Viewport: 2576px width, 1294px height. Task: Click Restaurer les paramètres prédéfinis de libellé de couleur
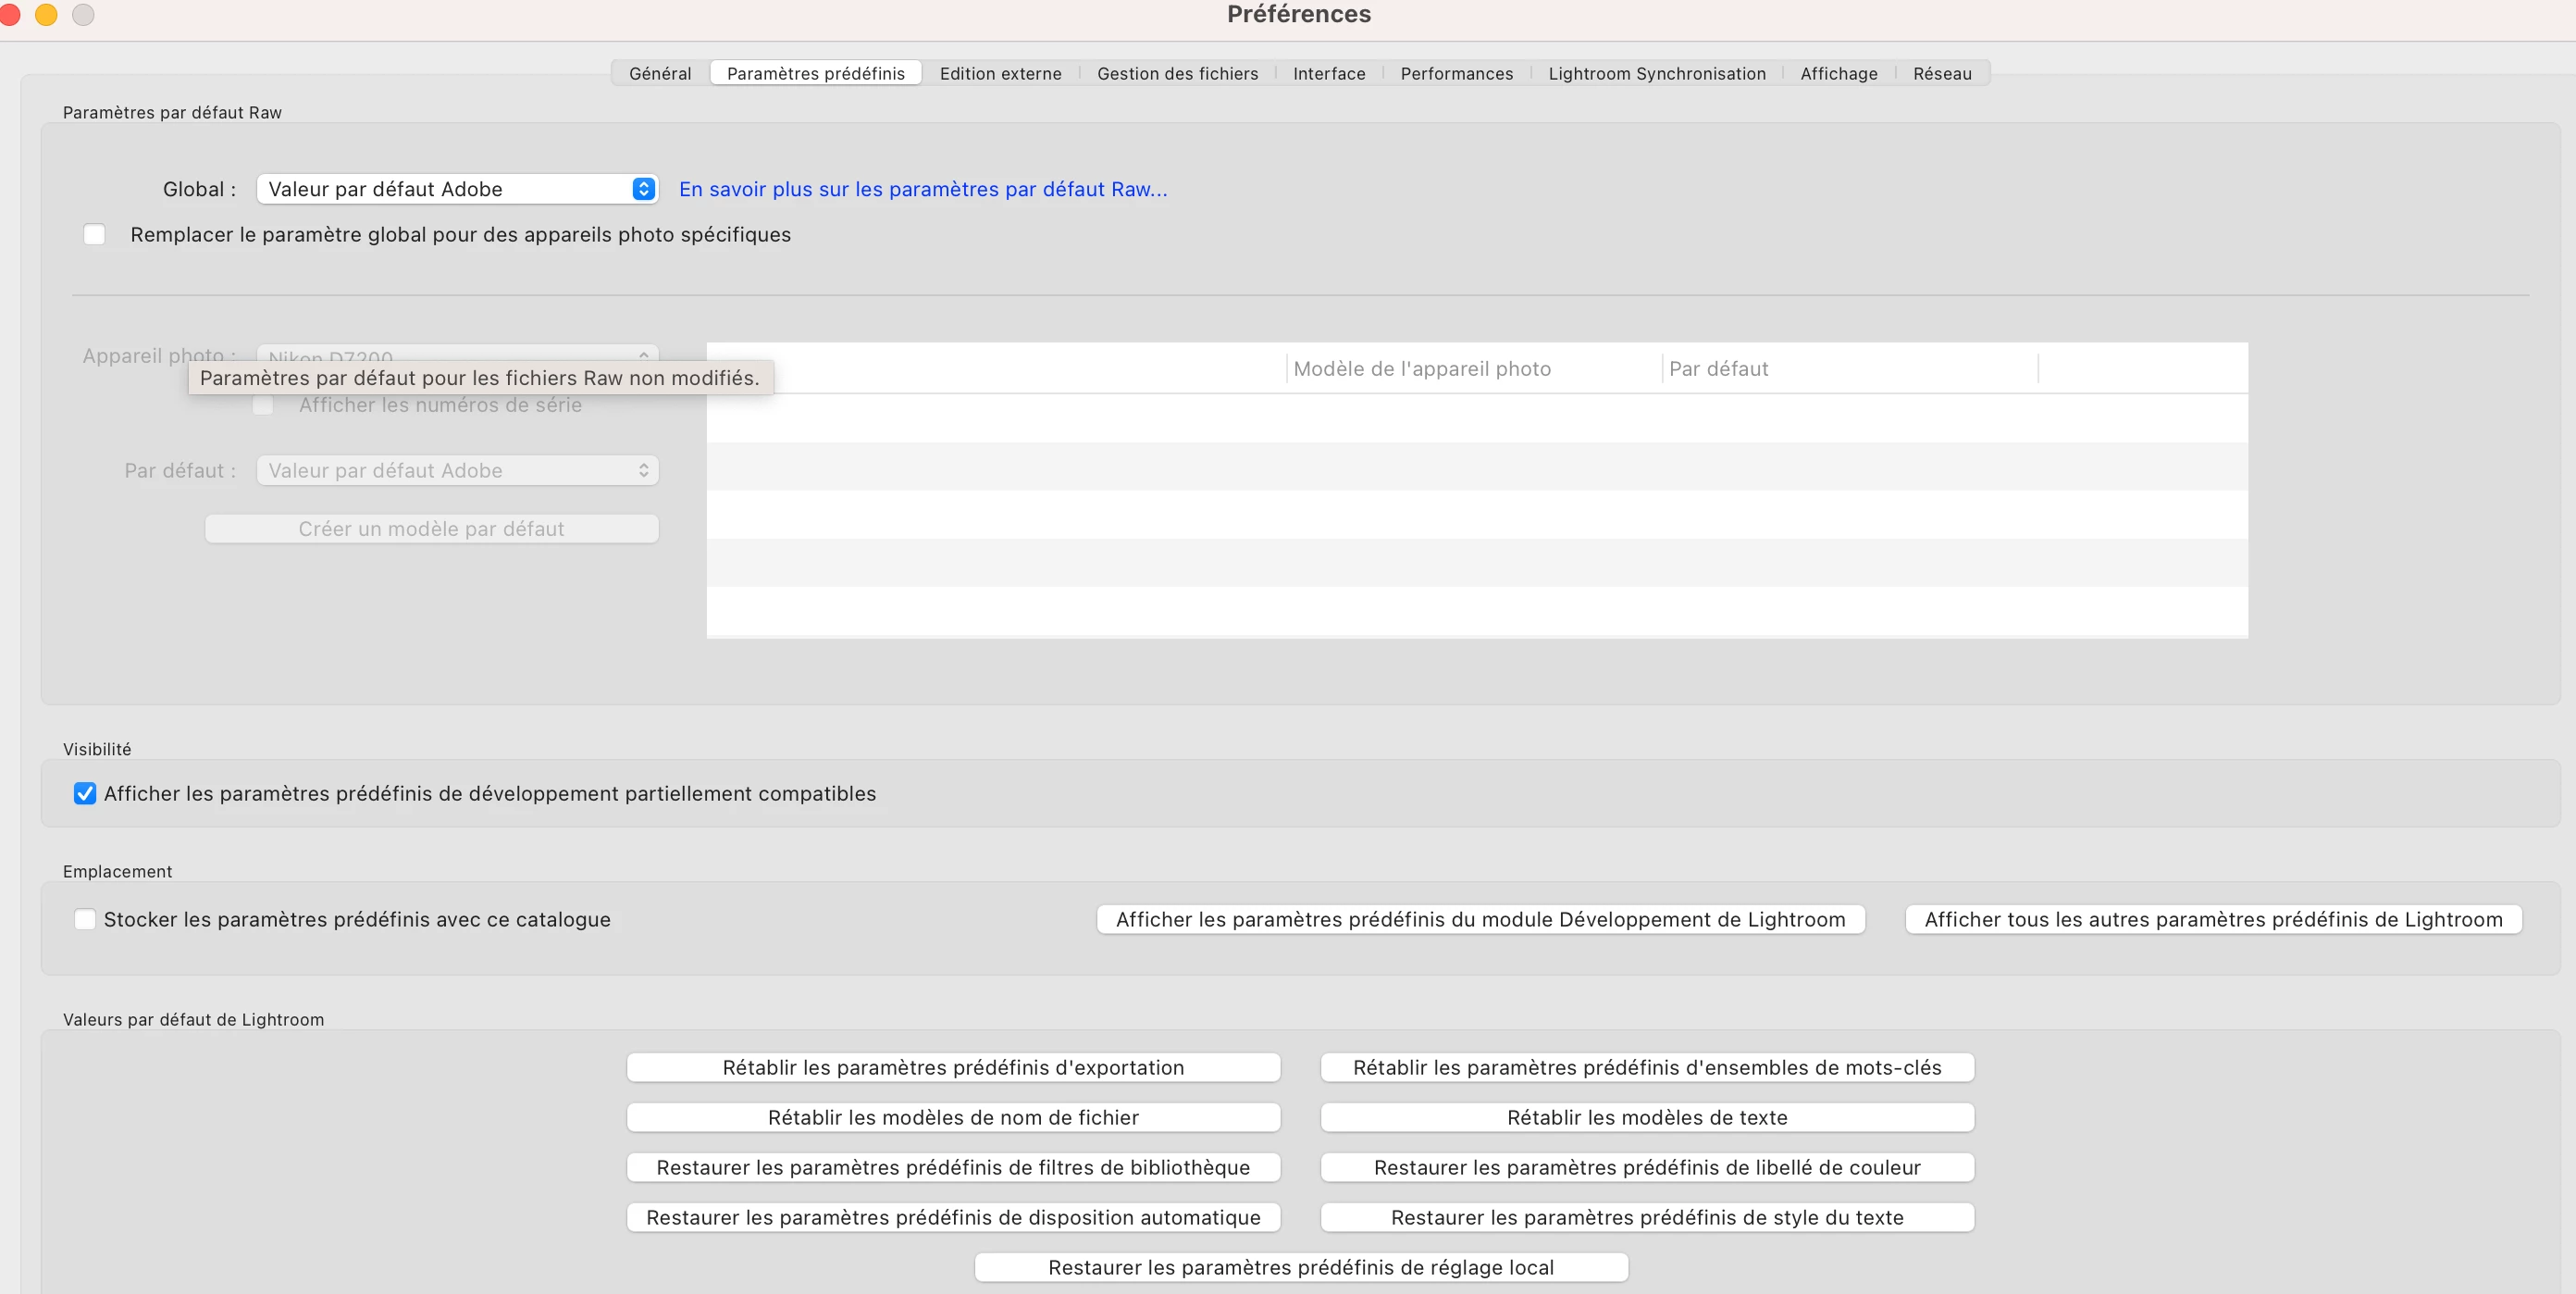(1647, 1167)
